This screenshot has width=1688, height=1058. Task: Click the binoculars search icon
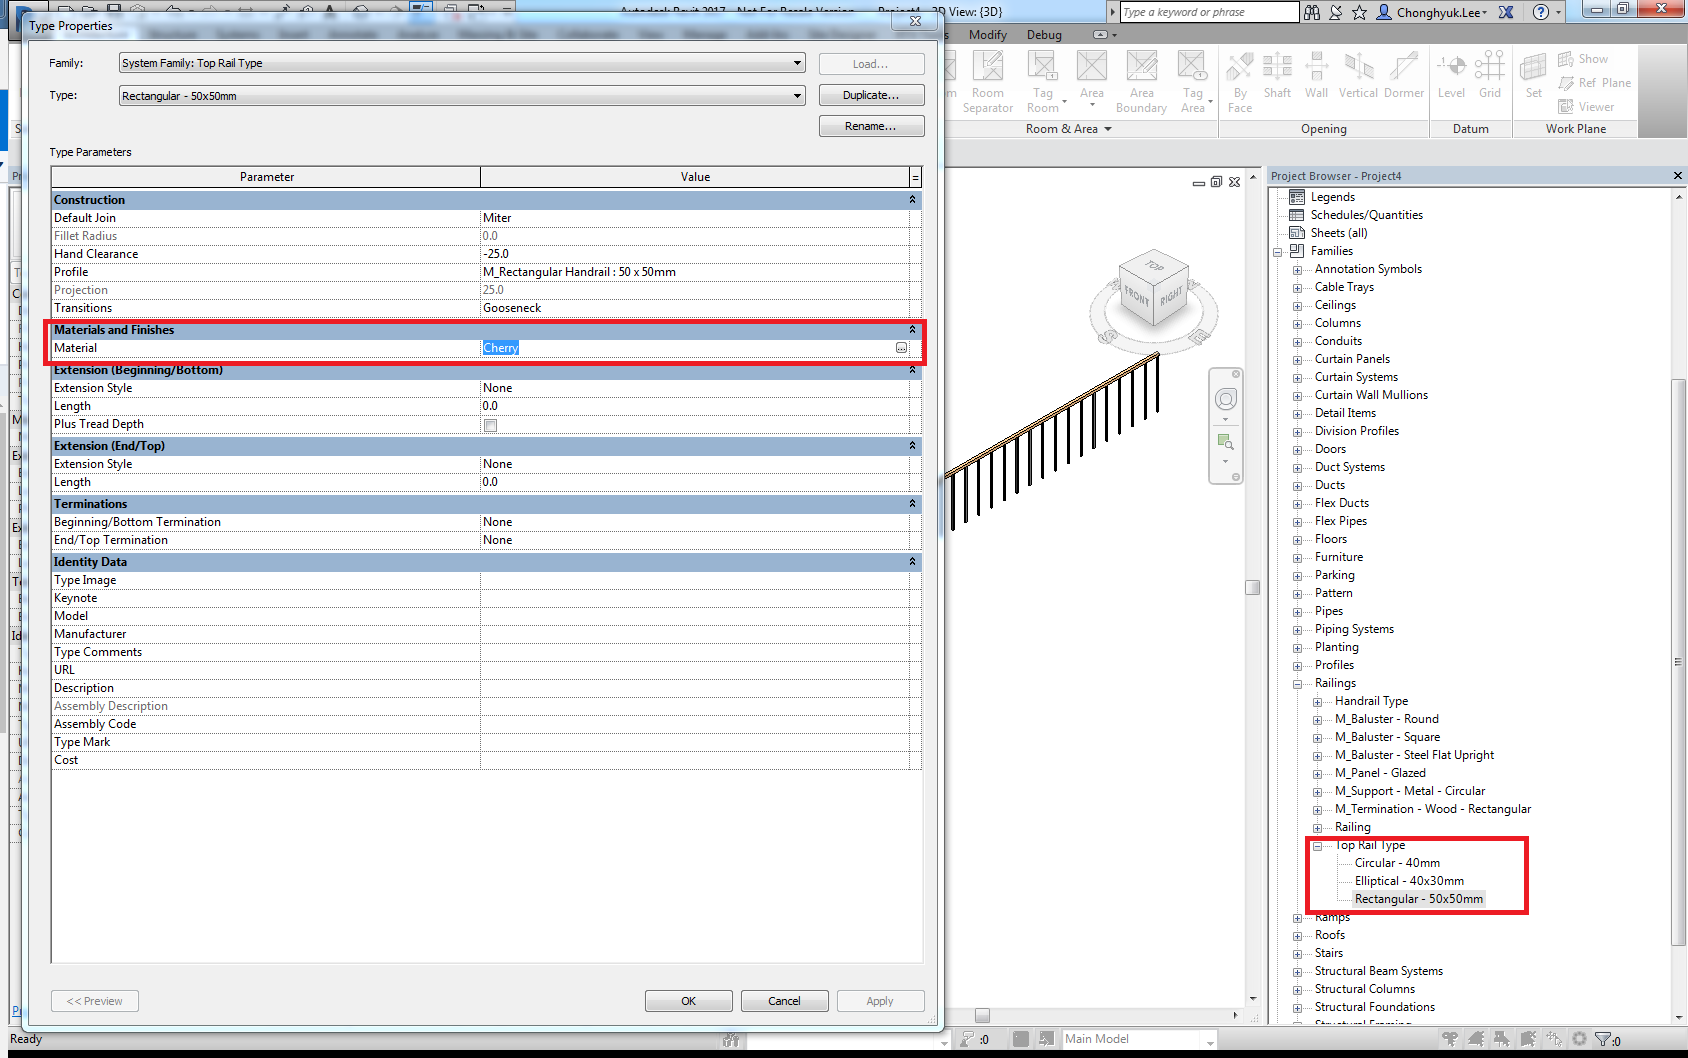[x=1312, y=12]
